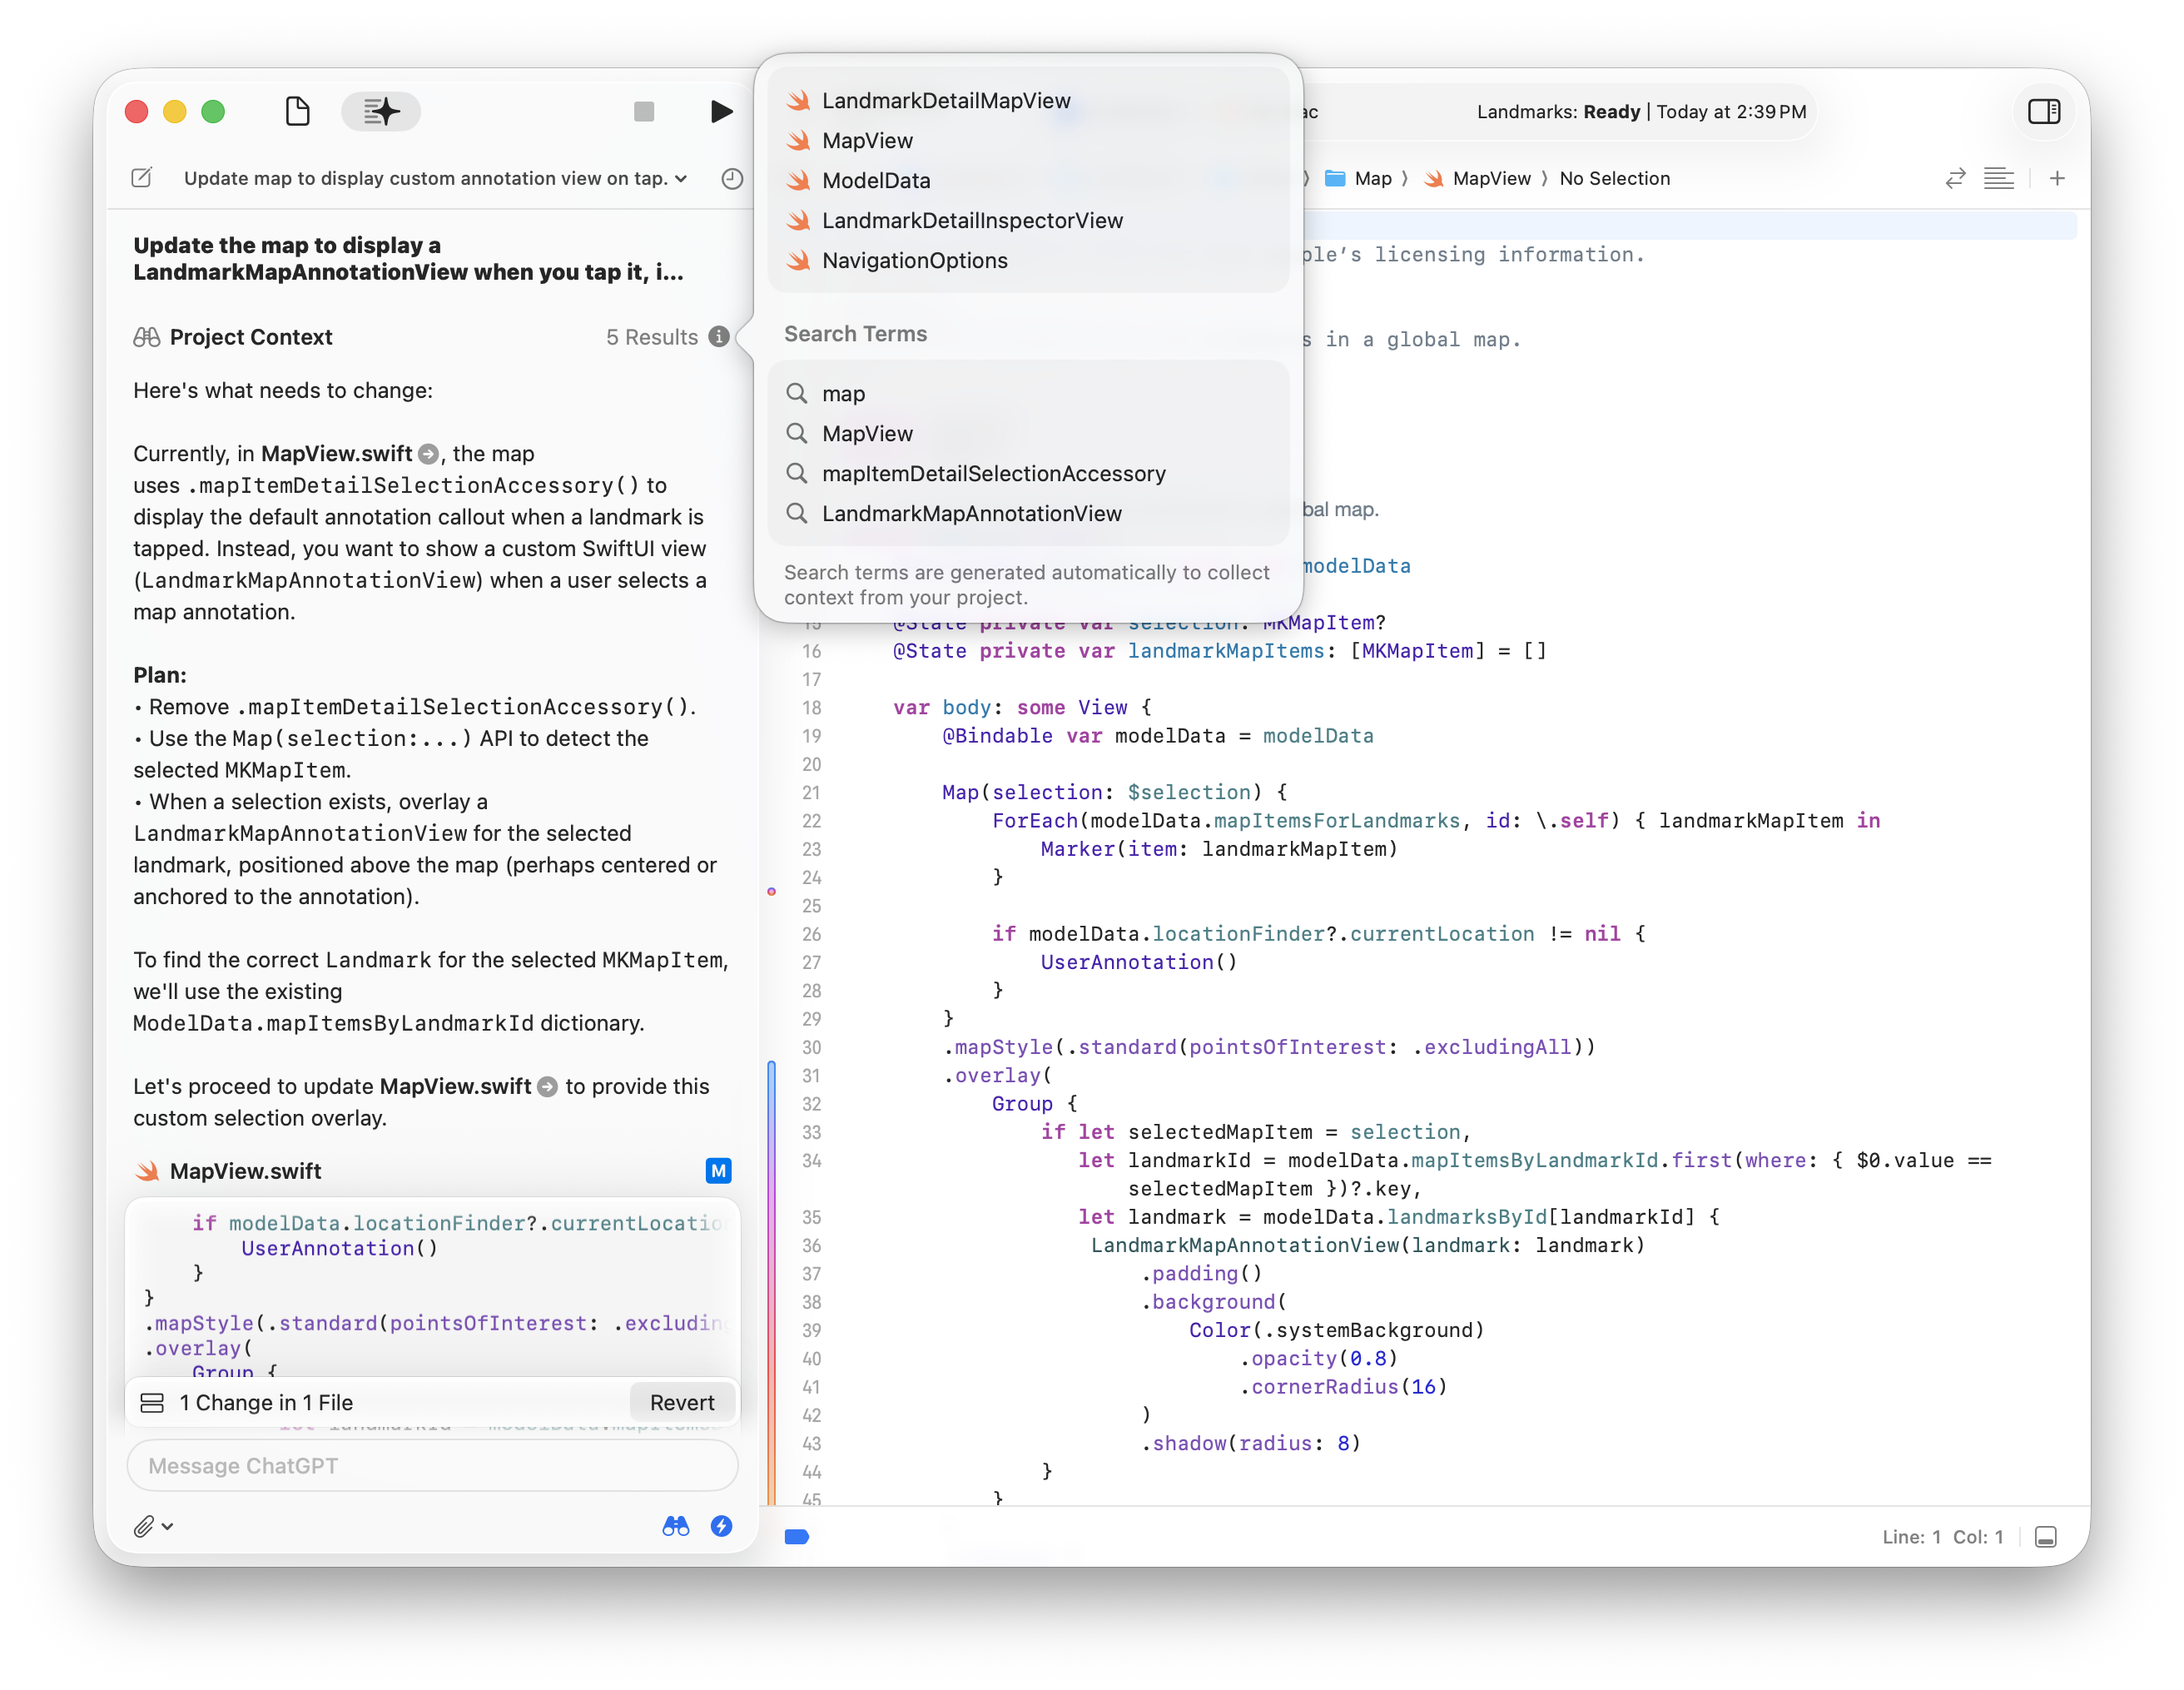Viewport: 2184px width, 1690px height.
Task: Toggle the project context binoculars icon
Action: pos(676,1526)
